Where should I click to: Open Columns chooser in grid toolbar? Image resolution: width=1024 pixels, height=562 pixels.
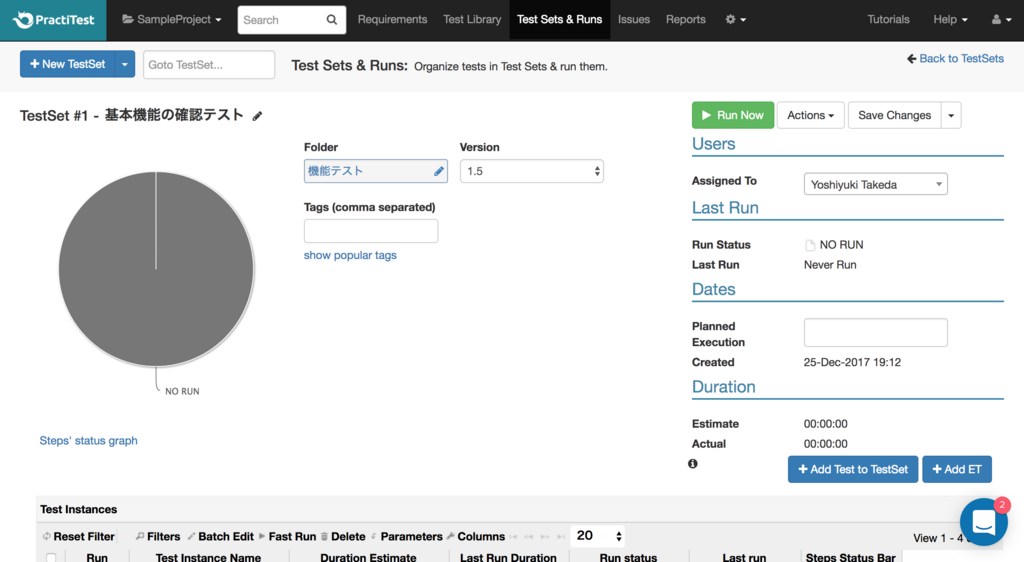click(x=476, y=537)
